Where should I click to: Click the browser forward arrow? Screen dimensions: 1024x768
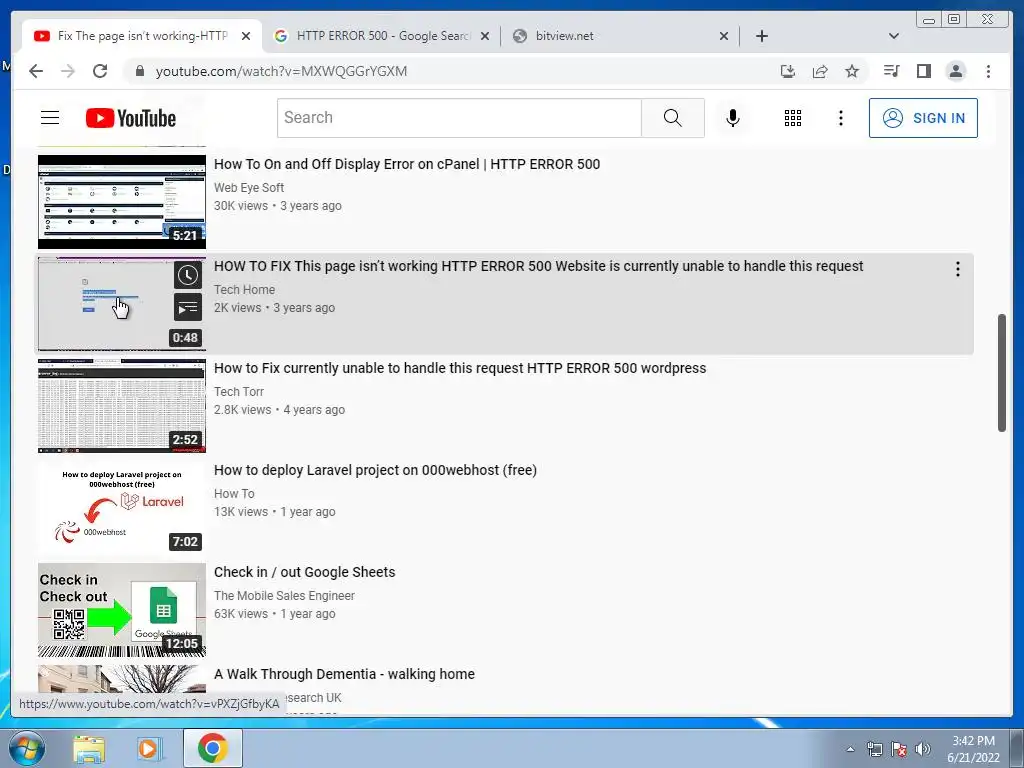tap(68, 71)
